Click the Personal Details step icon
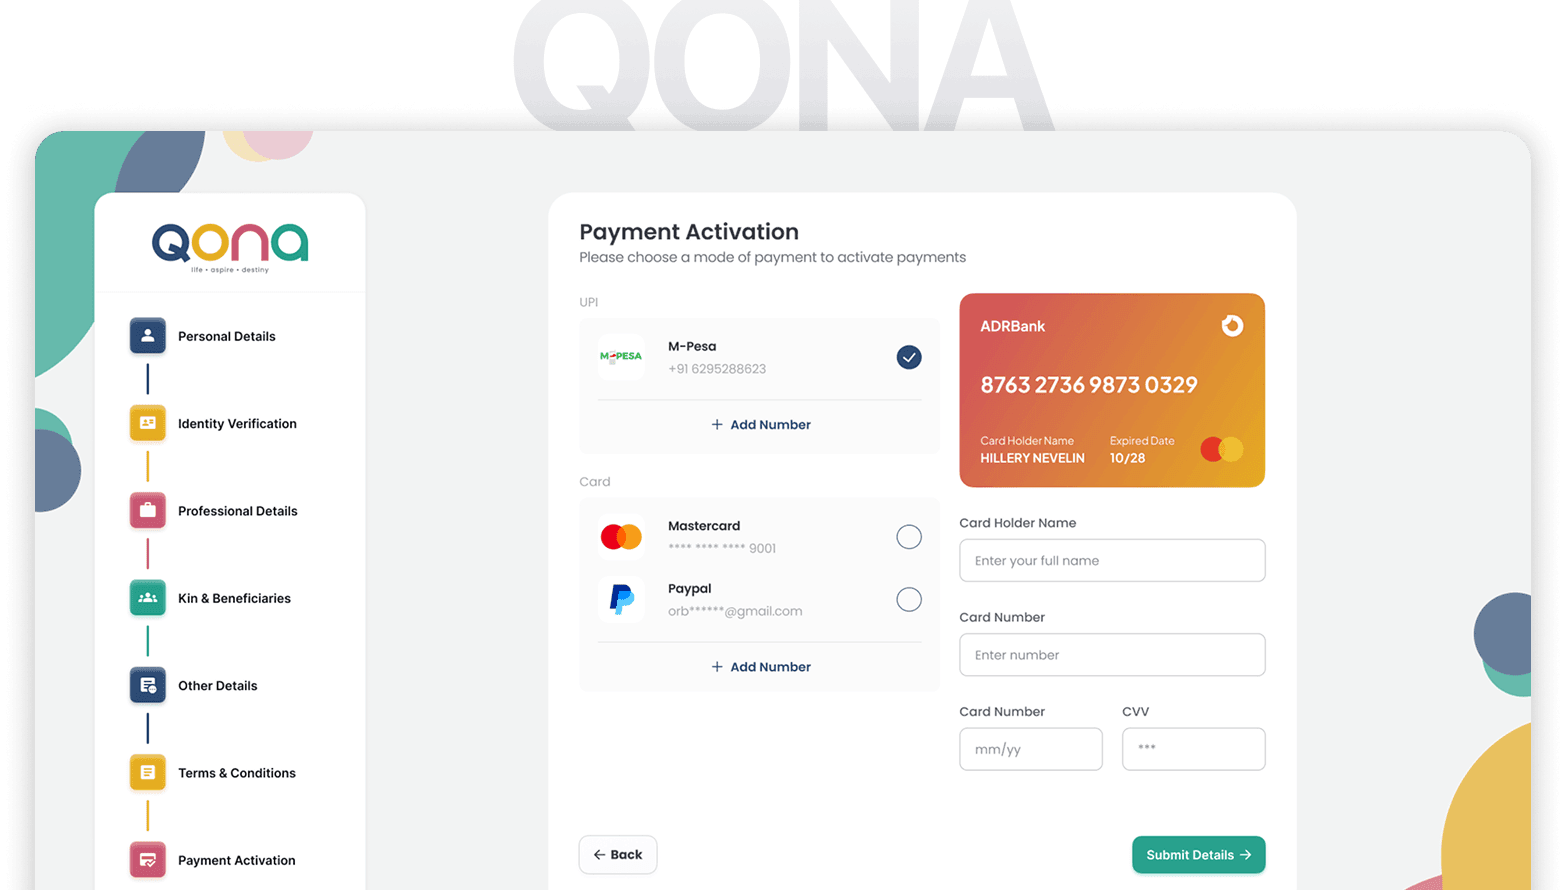The height and width of the screenshot is (890, 1566). [x=148, y=336]
